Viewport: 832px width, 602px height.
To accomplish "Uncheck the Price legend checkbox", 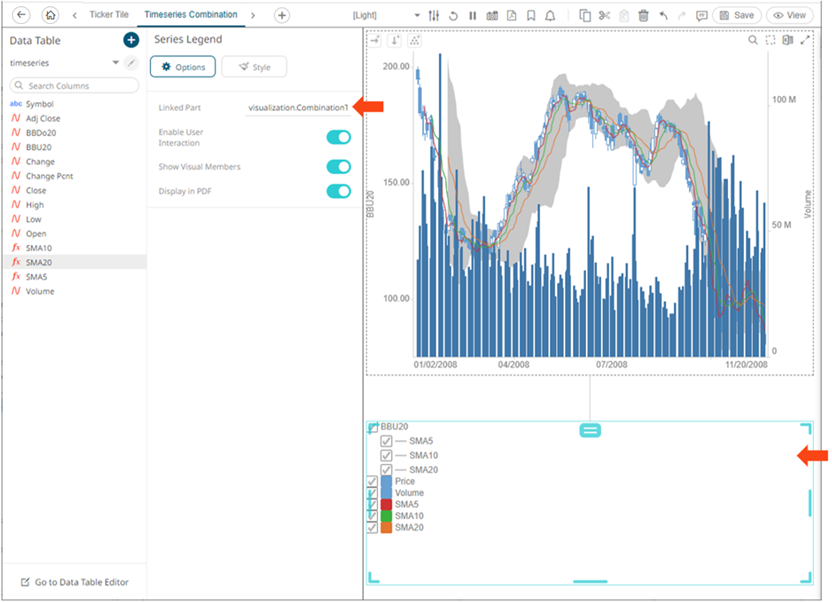I will [x=372, y=481].
